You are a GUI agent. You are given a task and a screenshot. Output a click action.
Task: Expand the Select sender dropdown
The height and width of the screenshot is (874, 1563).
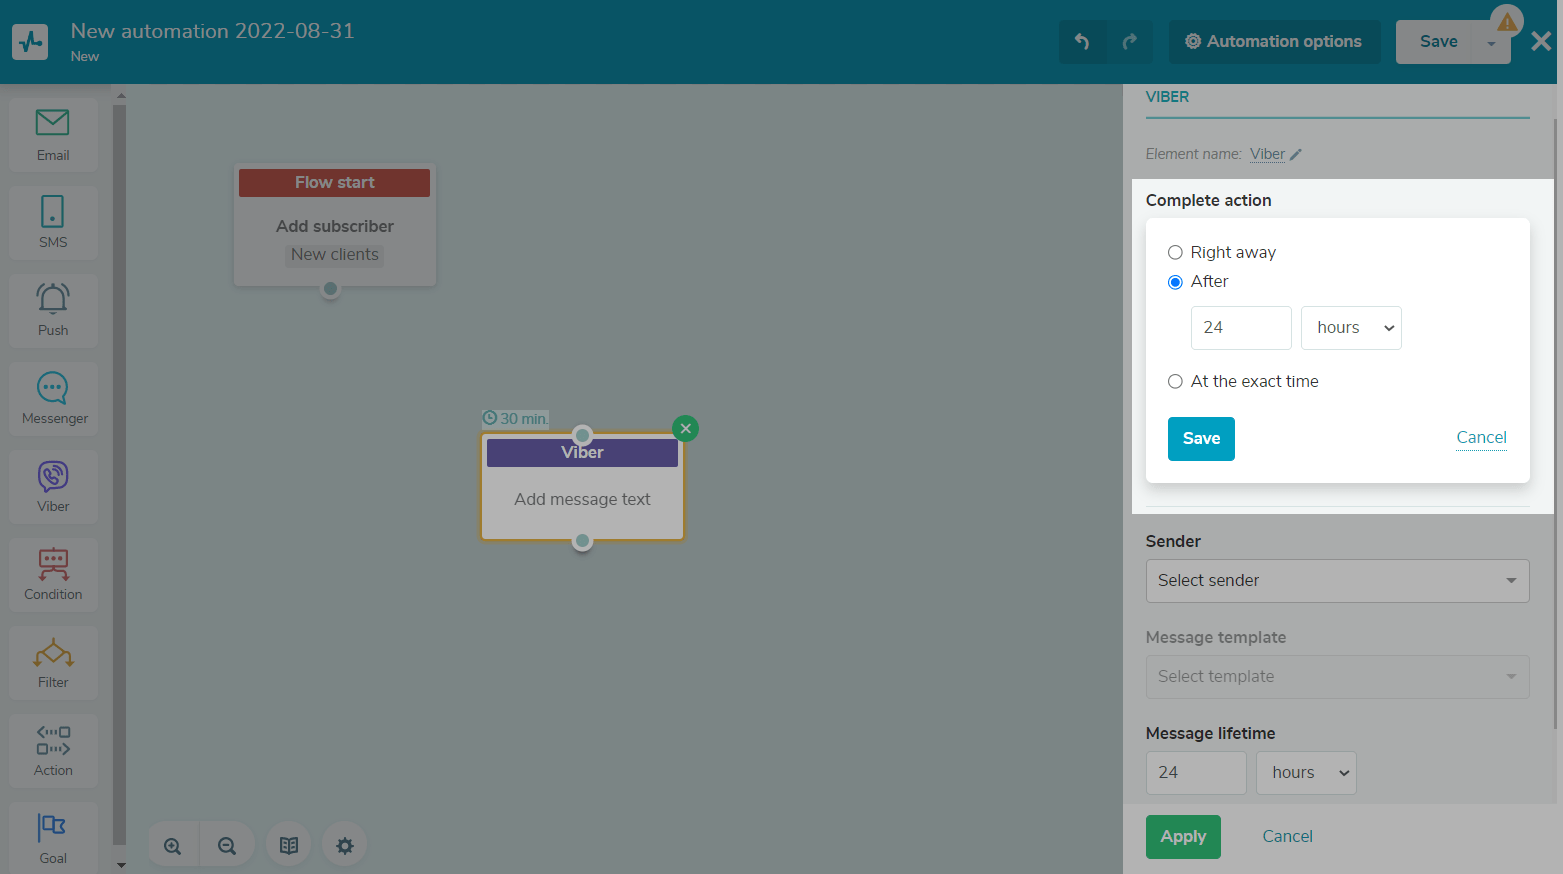[x=1337, y=581]
